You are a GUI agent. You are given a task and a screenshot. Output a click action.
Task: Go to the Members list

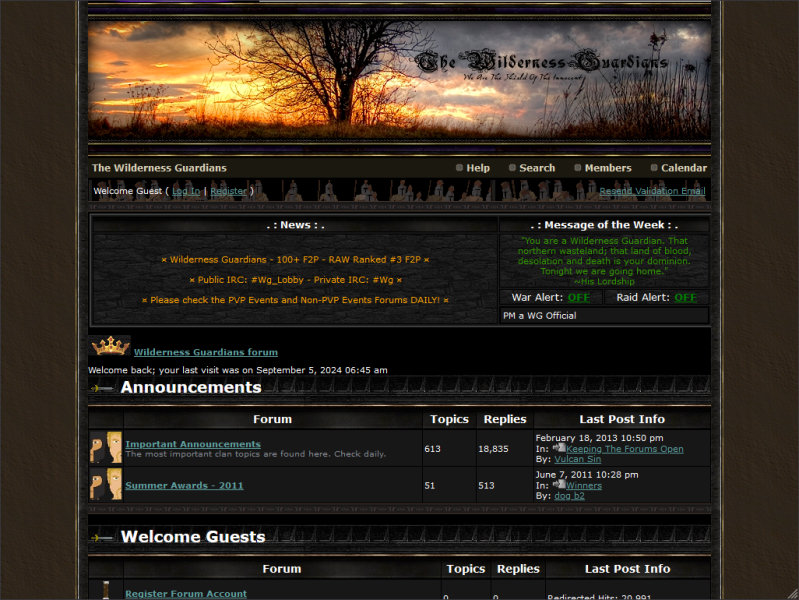[607, 168]
